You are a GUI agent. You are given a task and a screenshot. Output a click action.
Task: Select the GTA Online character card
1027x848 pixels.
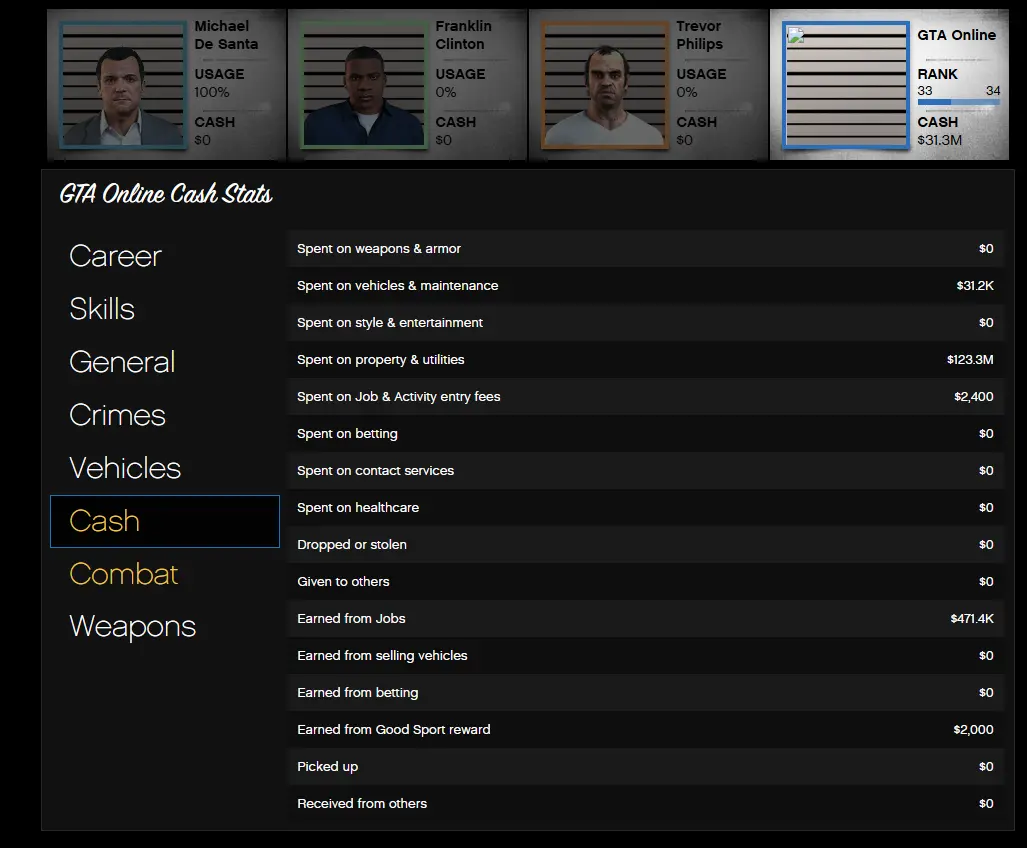889,84
